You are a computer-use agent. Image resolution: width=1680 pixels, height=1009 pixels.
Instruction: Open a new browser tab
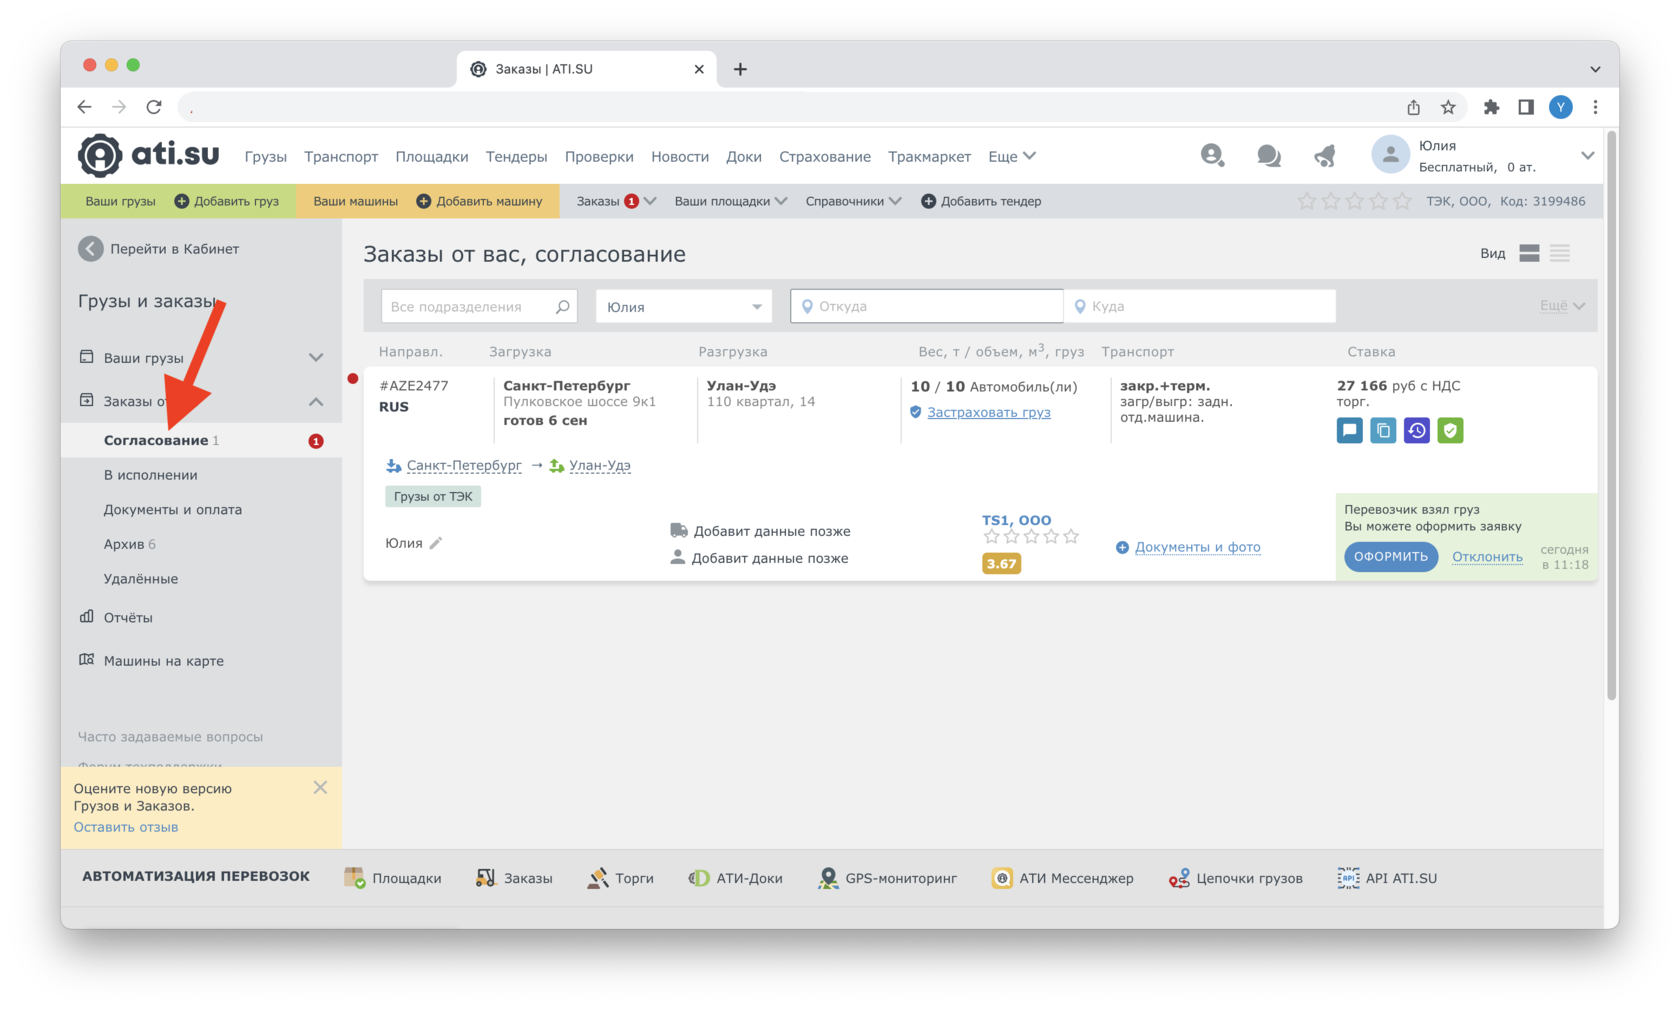[740, 69]
